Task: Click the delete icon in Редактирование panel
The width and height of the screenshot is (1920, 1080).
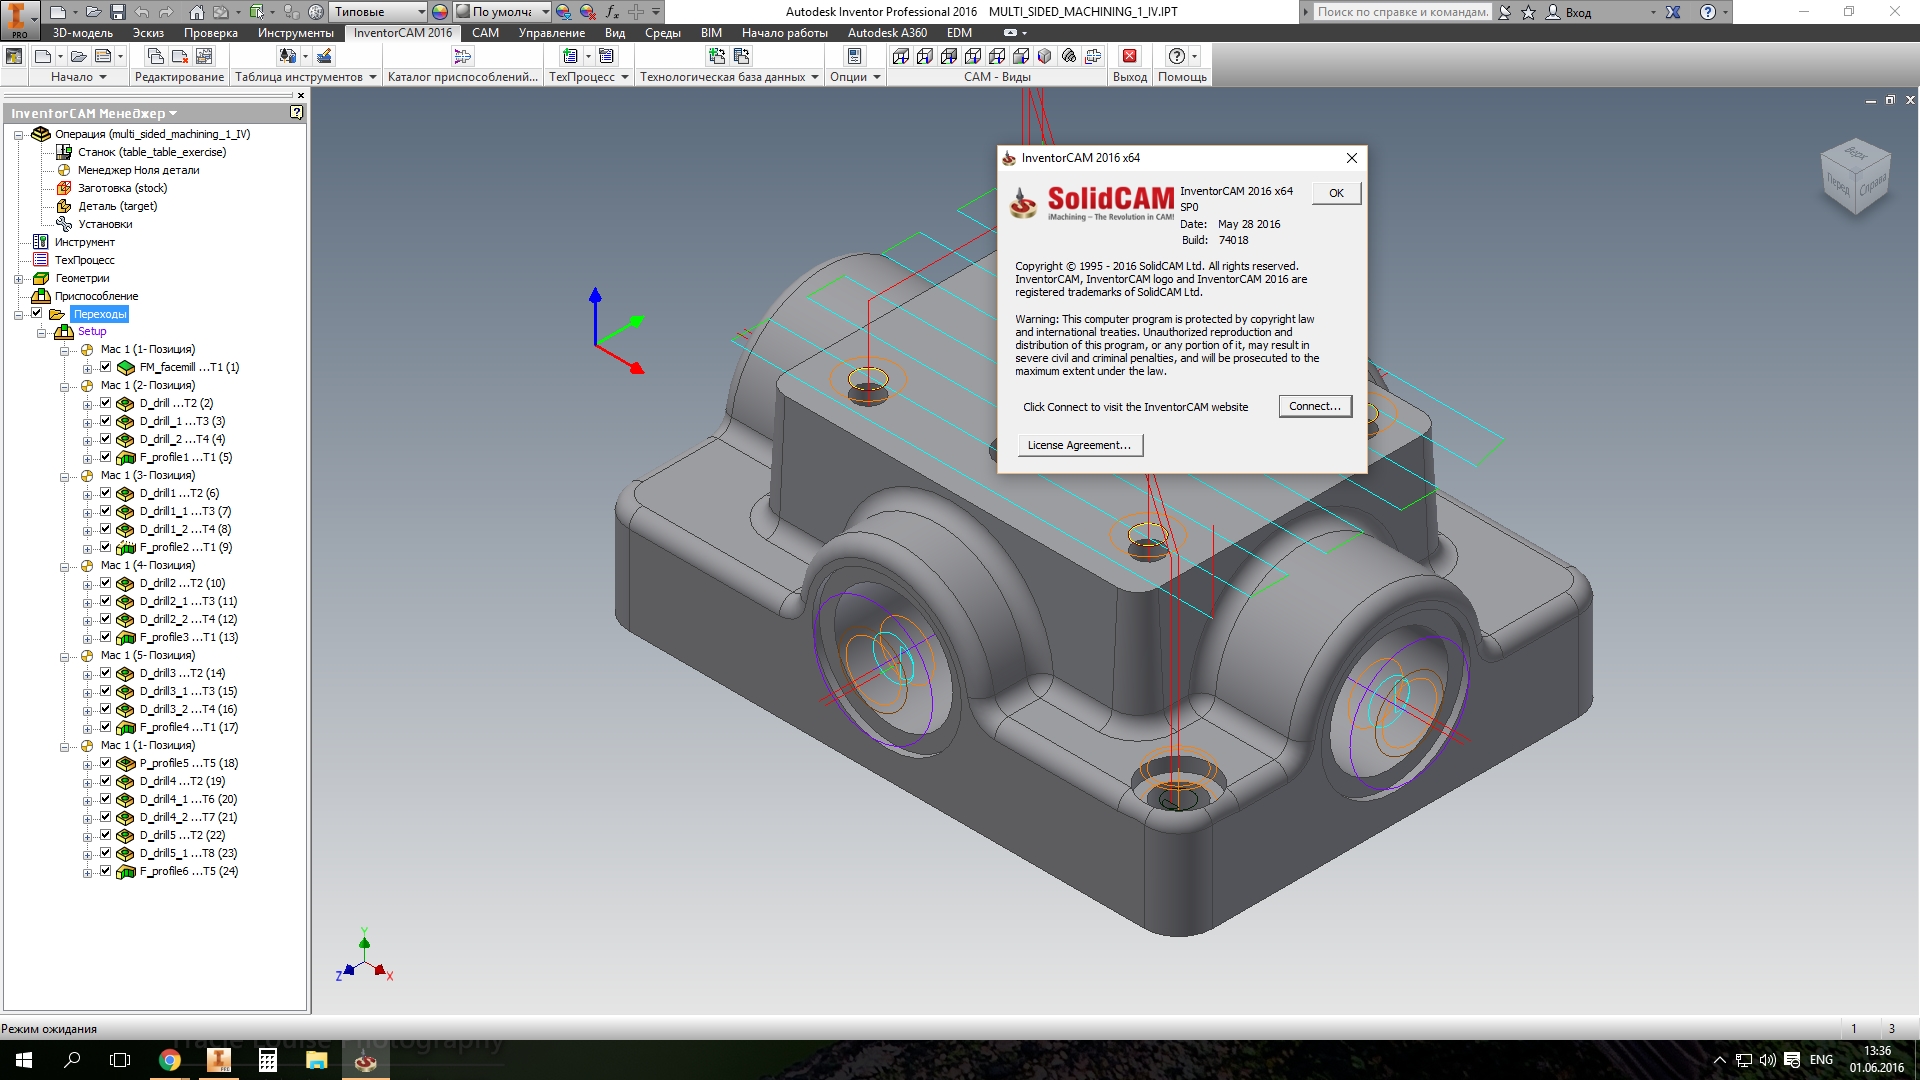Action: tap(180, 56)
